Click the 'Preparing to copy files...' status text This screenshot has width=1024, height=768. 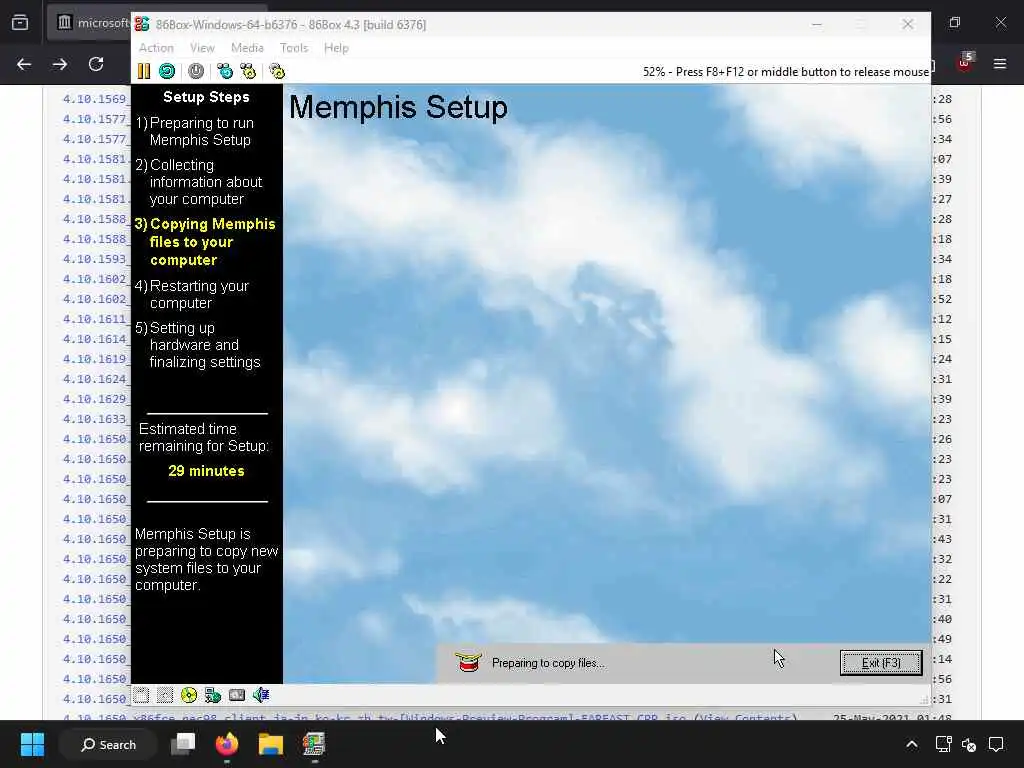coord(549,663)
